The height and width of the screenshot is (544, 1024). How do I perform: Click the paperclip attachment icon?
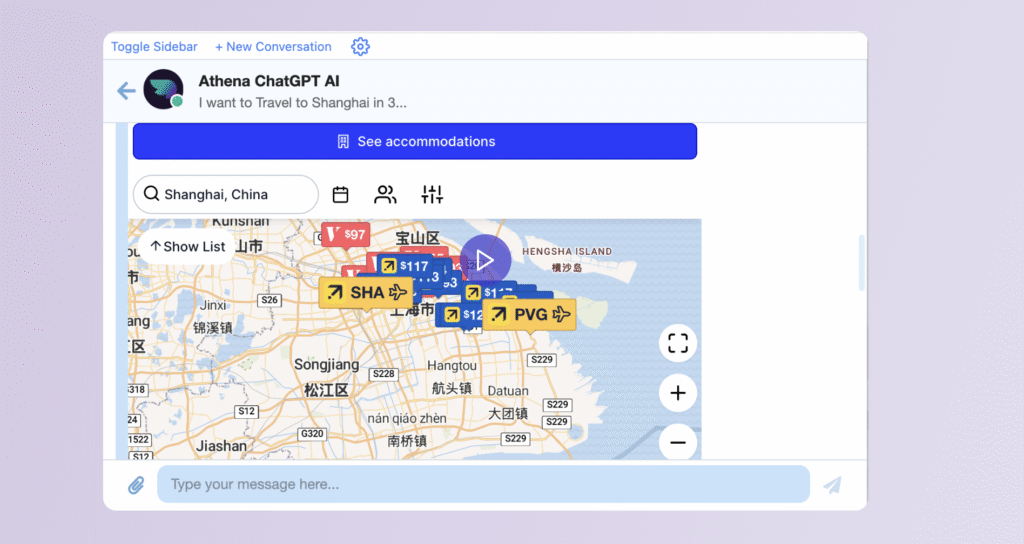(136, 485)
